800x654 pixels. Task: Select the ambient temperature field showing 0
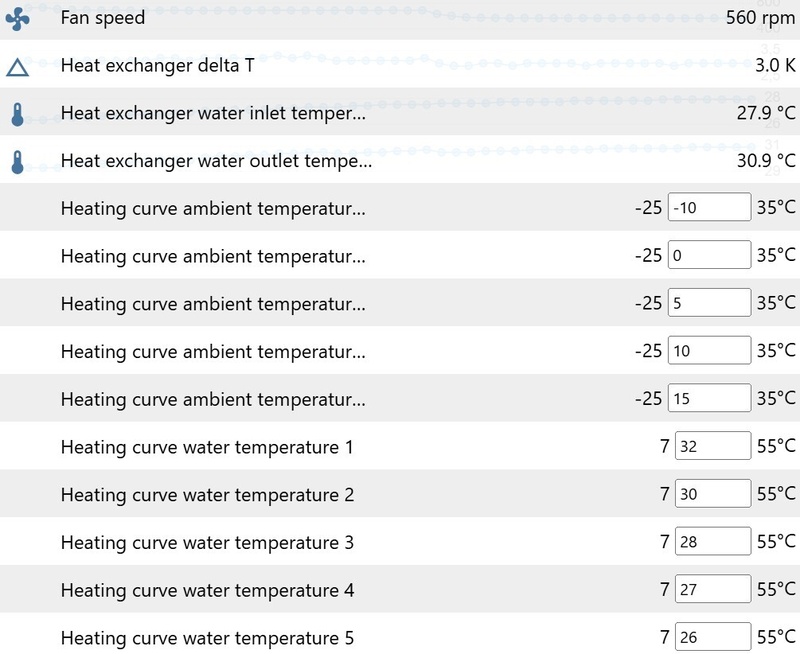709,255
